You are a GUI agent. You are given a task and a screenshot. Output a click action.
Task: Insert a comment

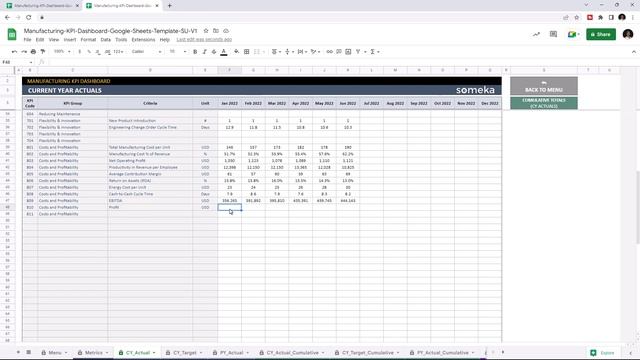339,52
